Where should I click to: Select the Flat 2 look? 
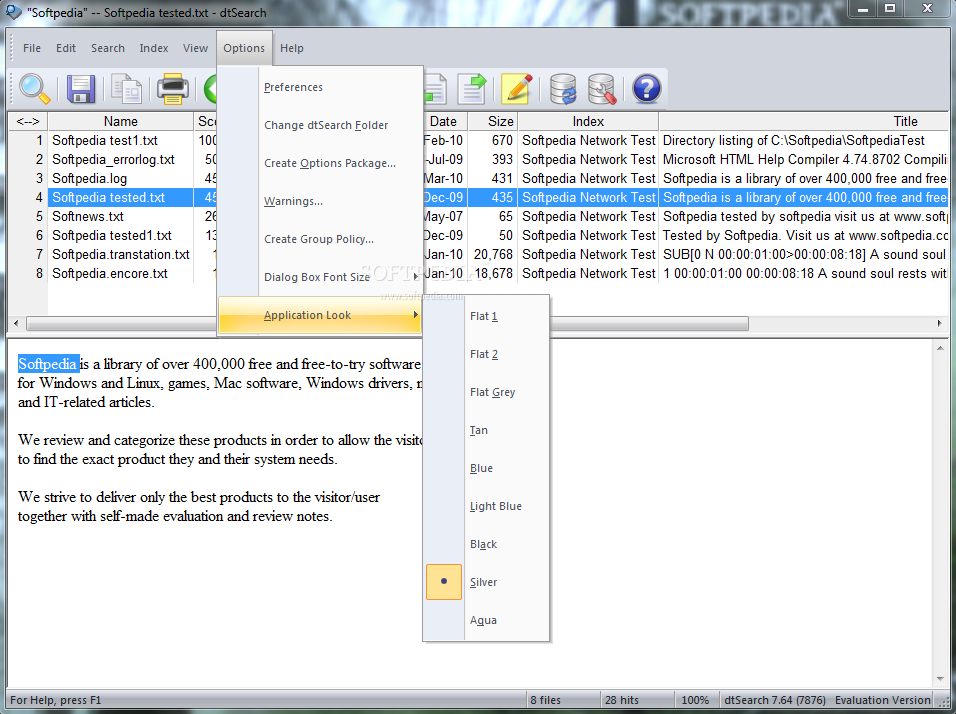click(x=487, y=354)
